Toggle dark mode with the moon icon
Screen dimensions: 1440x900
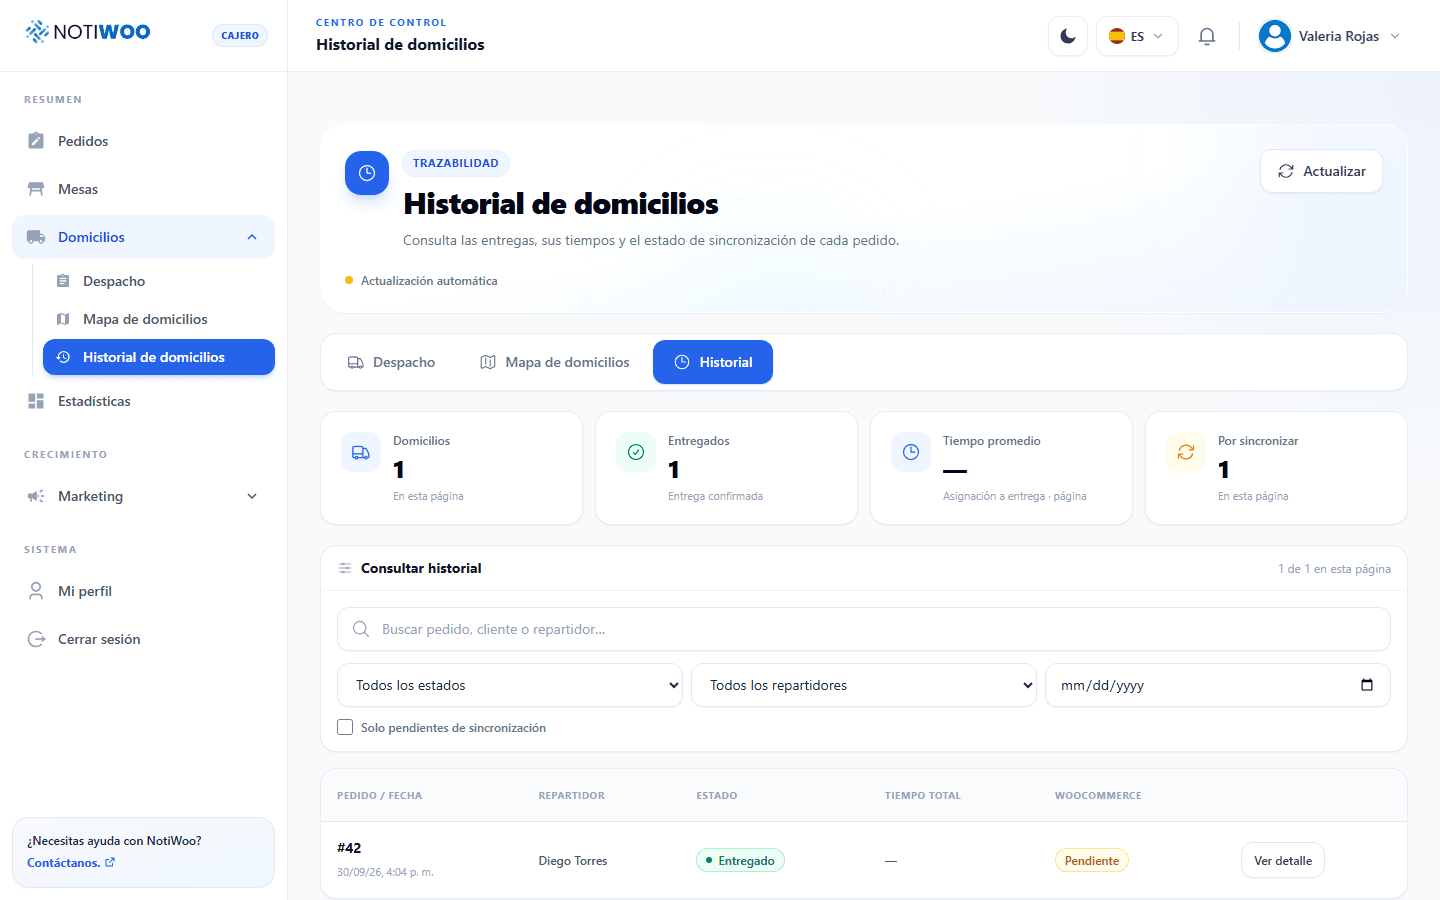1068,36
